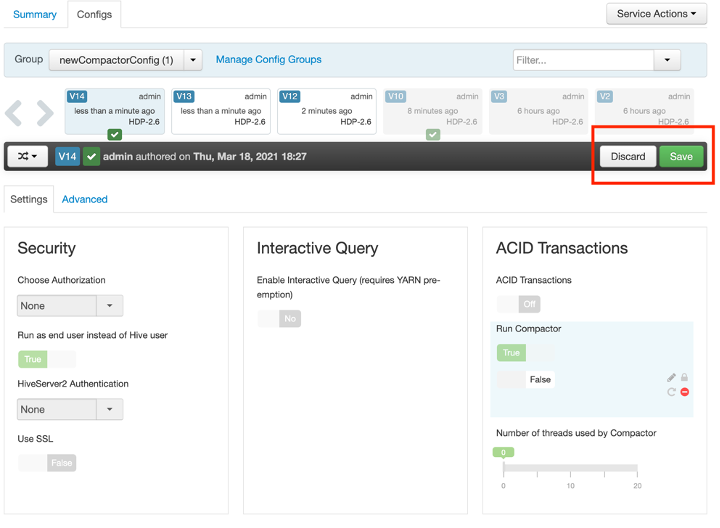Screen dimensions: 720x528
Task: Click the lock icon for Run Compactor
Action: [x=684, y=377]
